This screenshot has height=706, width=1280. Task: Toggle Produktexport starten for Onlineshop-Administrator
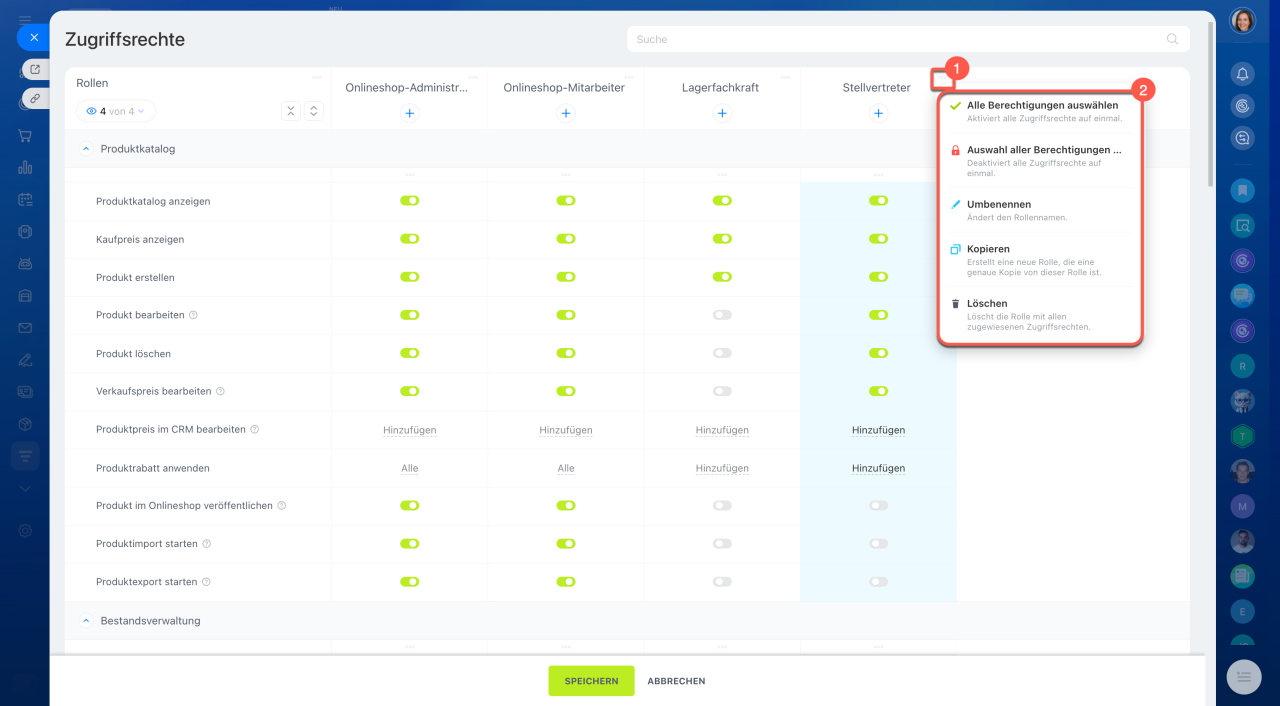click(409, 582)
